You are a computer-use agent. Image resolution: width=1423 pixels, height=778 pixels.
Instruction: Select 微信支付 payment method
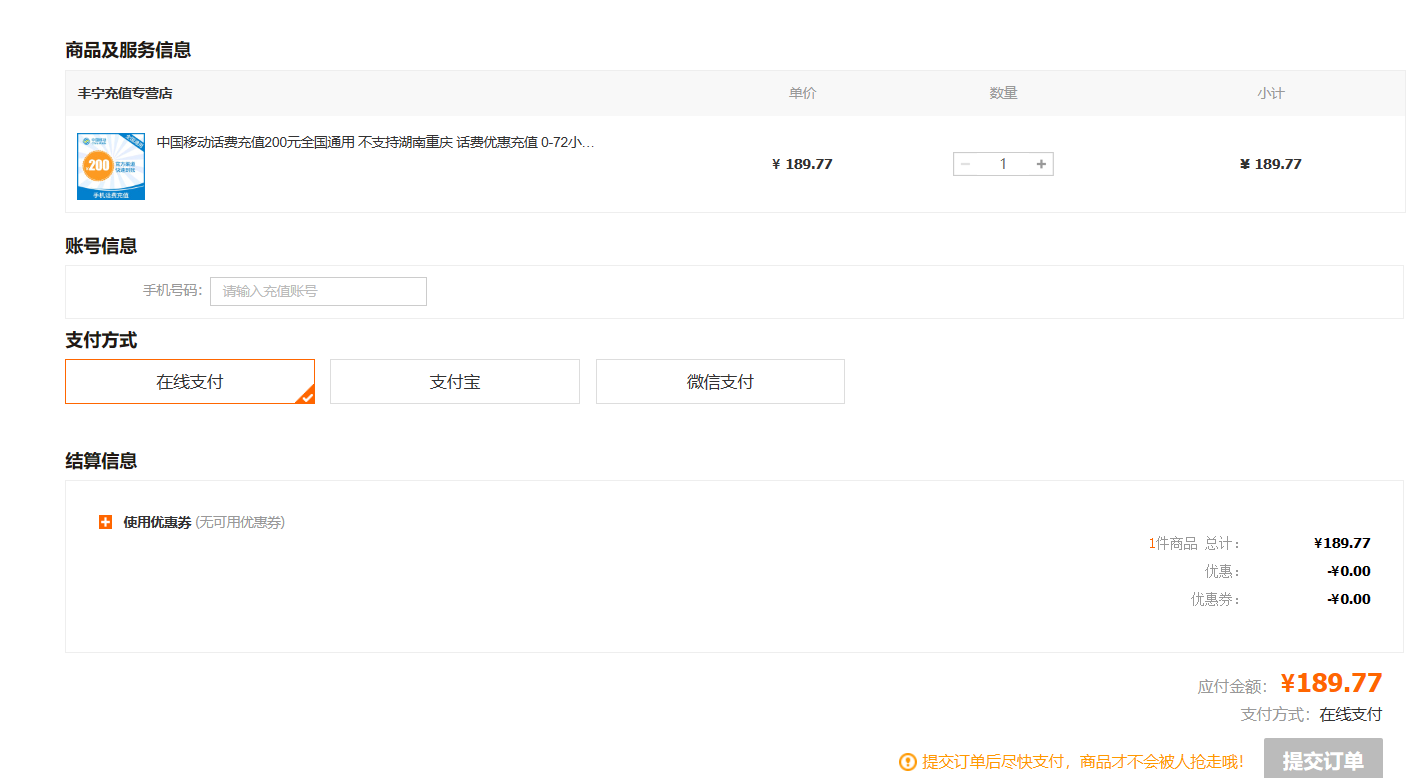point(720,382)
